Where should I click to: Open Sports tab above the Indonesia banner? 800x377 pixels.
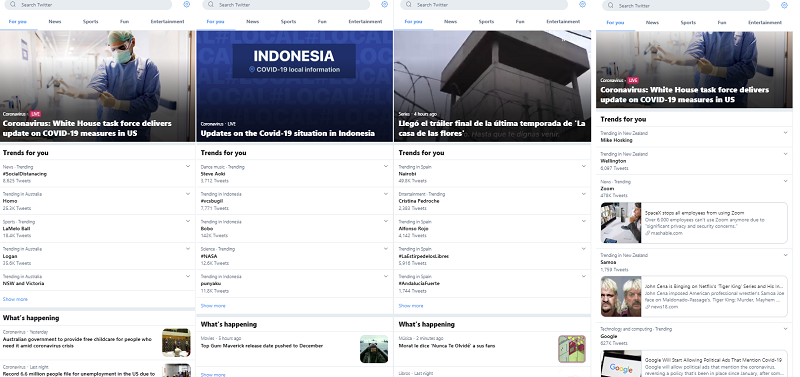coord(288,21)
